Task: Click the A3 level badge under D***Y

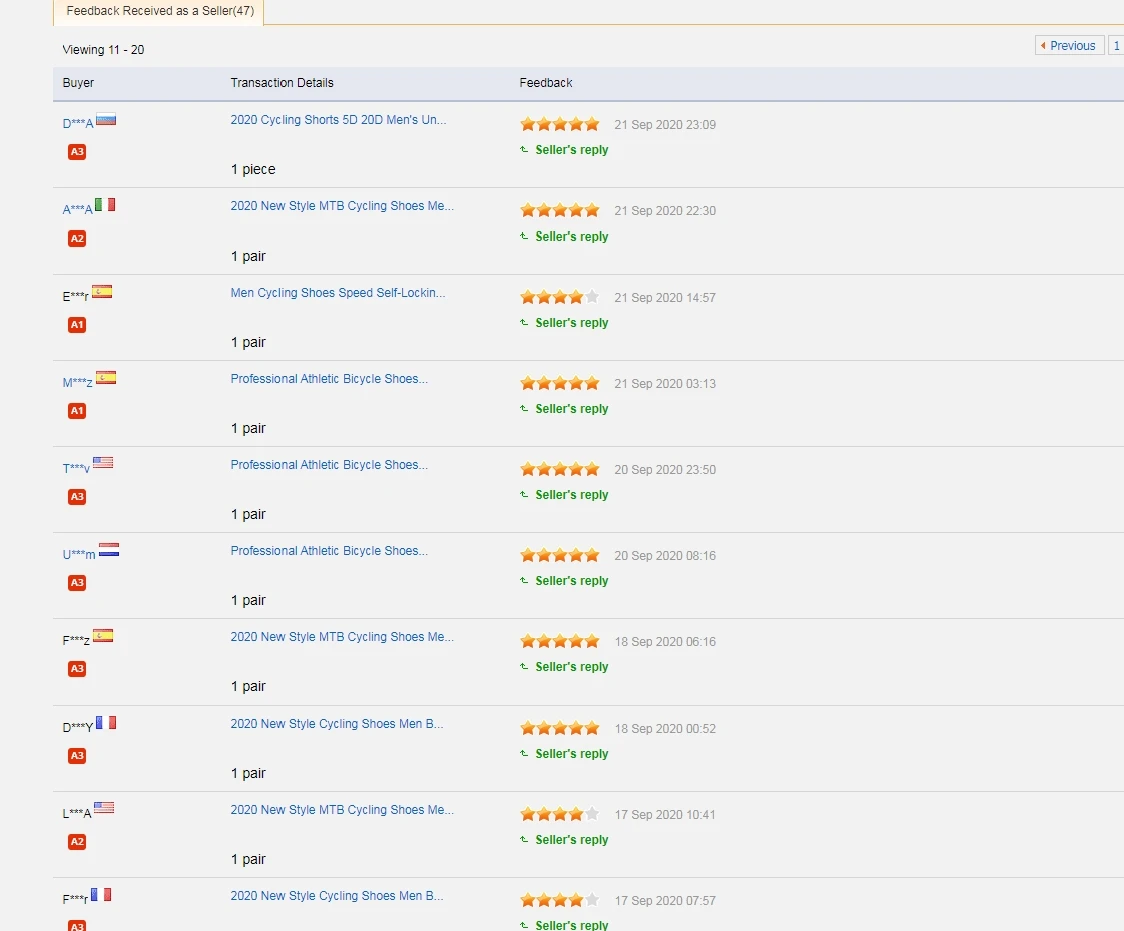Action: pos(77,755)
